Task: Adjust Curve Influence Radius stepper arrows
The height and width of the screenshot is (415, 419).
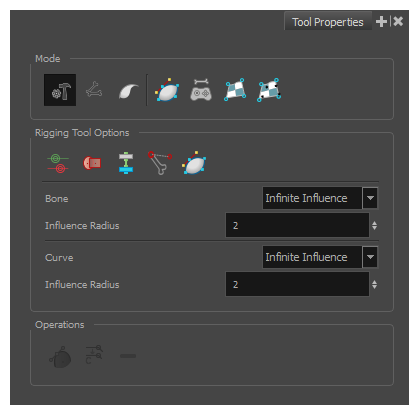Action: pyautogui.click(x=374, y=285)
